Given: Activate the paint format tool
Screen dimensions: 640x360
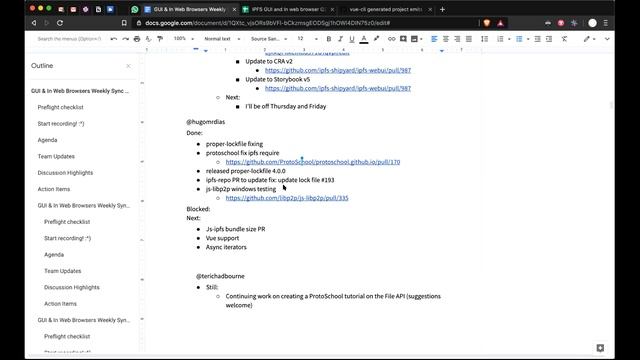Looking at the screenshot, I should (160, 39).
